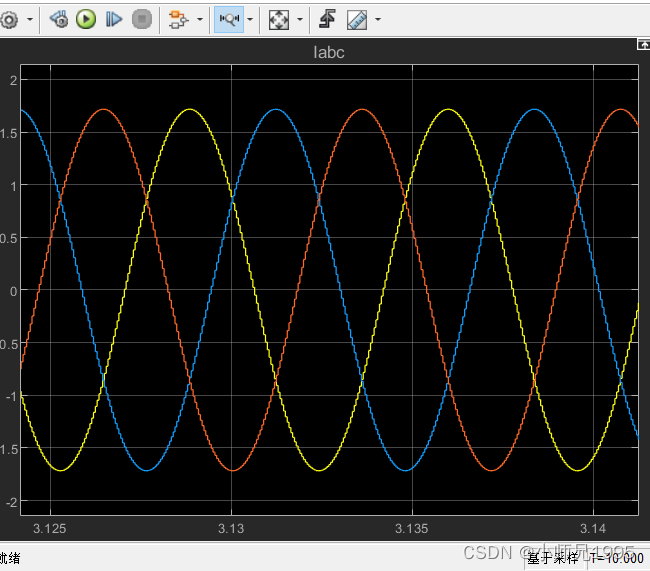Click the maximize axes button near Iabc
The image size is (650, 571).
[x=643, y=44]
